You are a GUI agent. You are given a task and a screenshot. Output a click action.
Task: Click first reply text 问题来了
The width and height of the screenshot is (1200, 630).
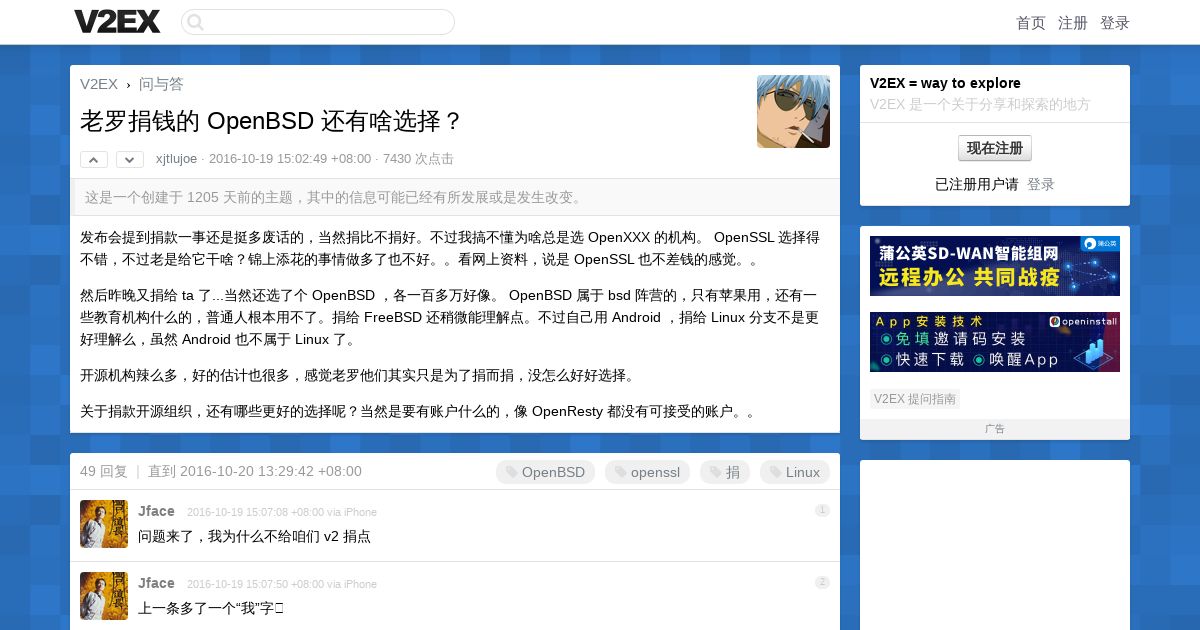254,537
